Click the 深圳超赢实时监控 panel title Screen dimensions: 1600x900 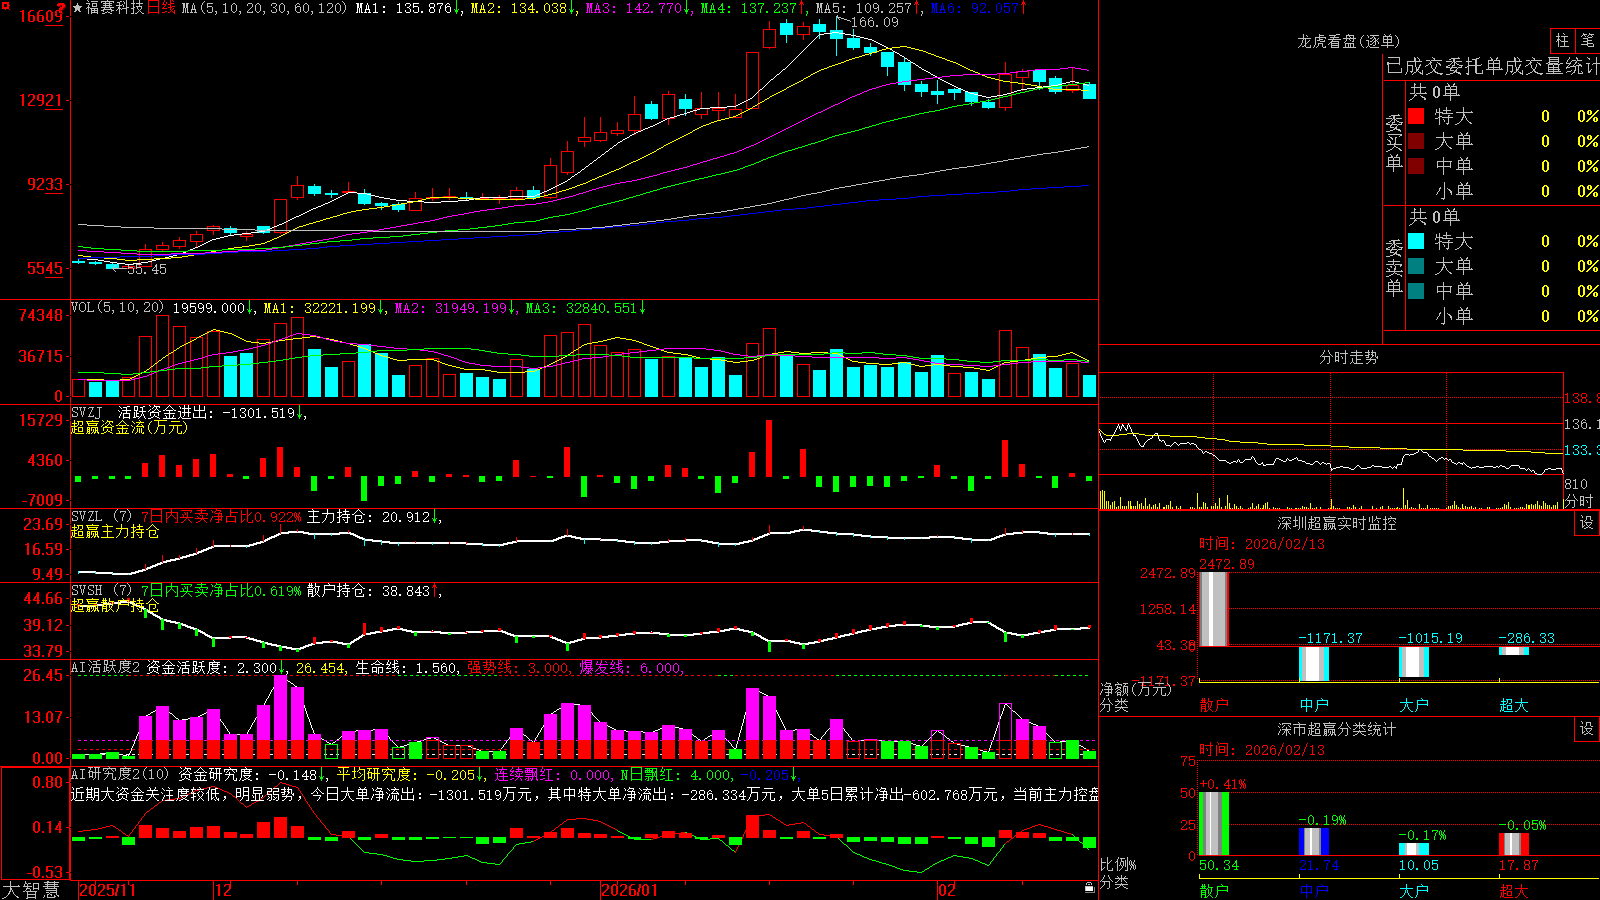(x=1336, y=523)
